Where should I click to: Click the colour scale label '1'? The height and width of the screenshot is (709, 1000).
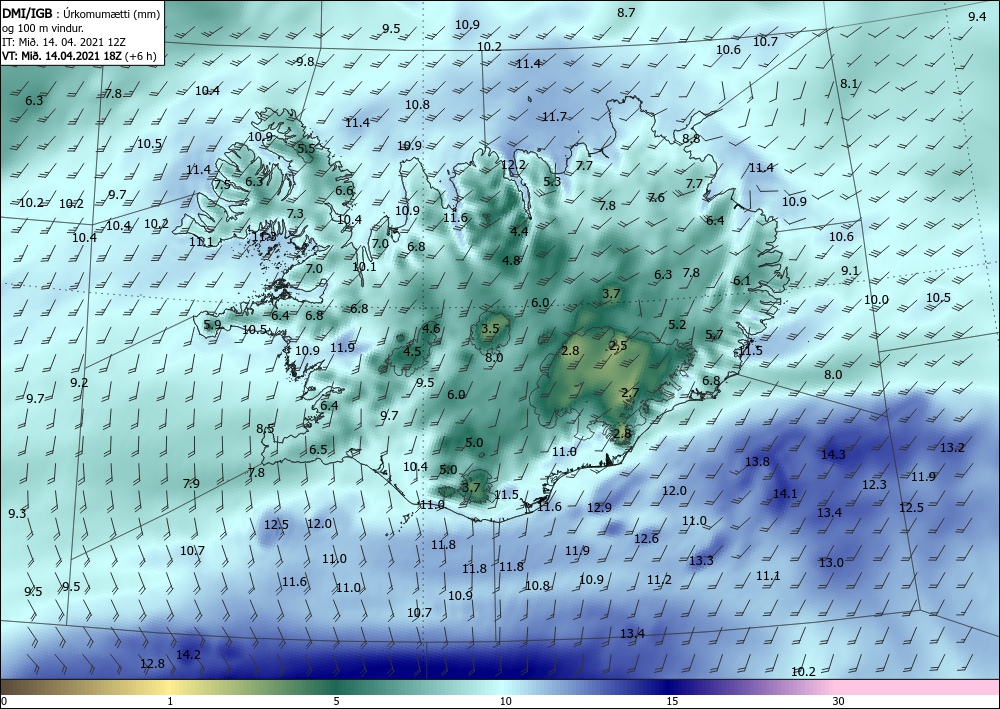tap(170, 701)
